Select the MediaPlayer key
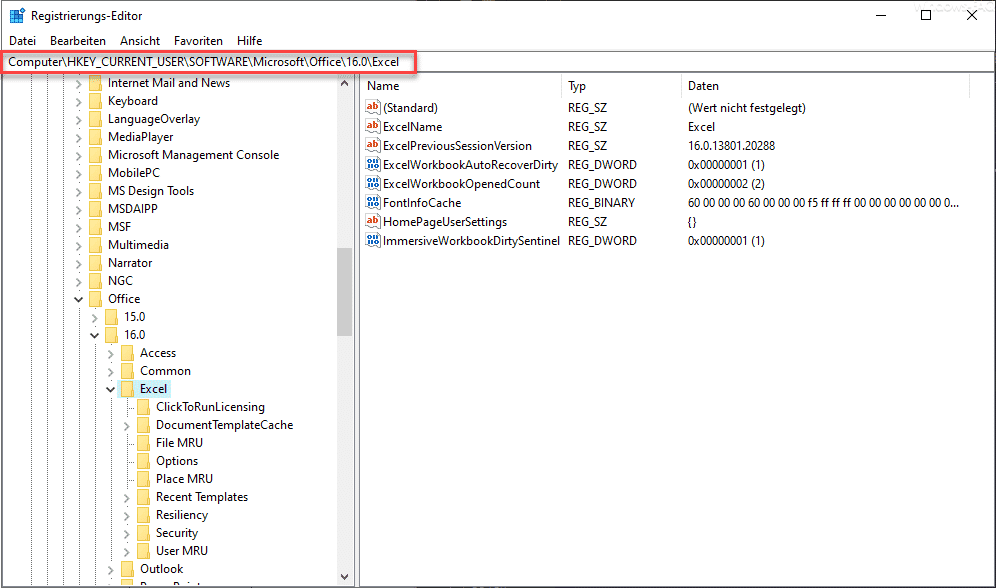 140,137
